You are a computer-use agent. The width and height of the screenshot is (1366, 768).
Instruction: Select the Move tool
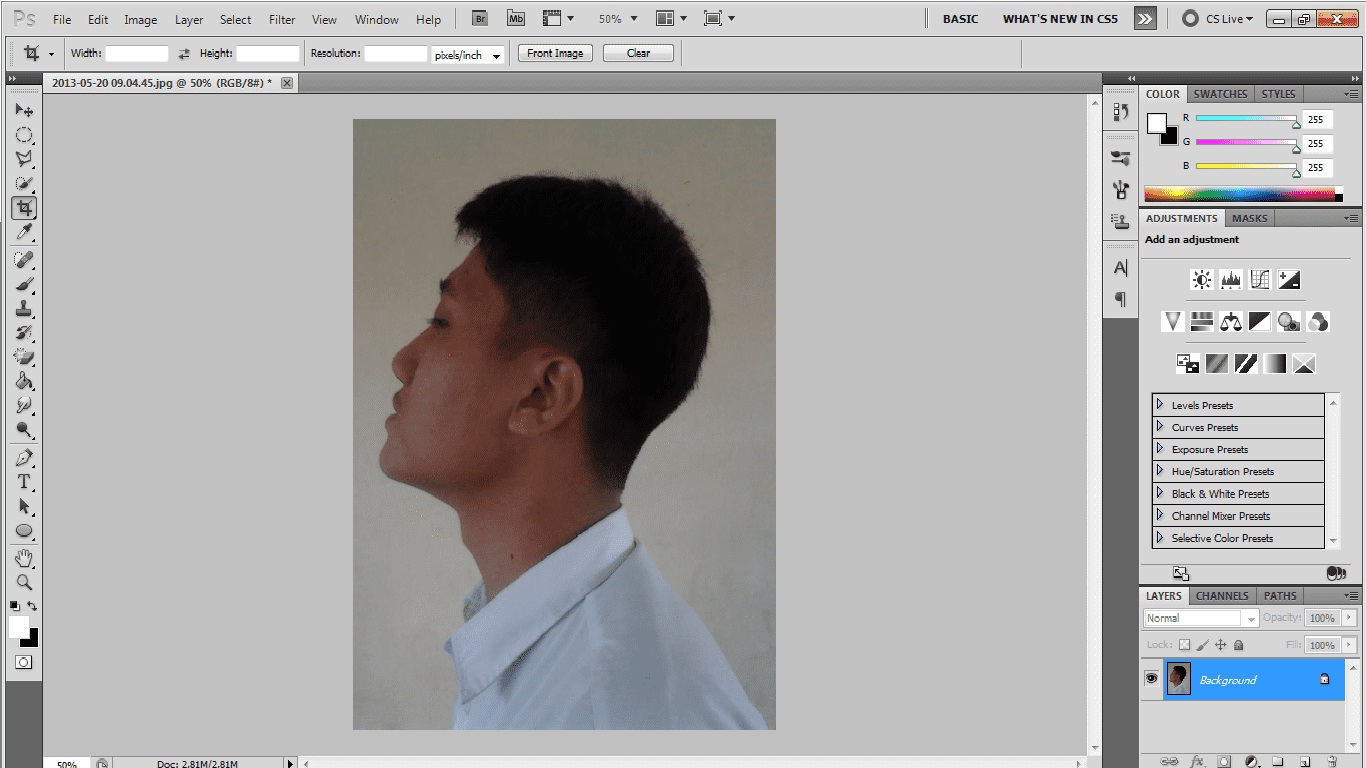[x=24, y=111]
